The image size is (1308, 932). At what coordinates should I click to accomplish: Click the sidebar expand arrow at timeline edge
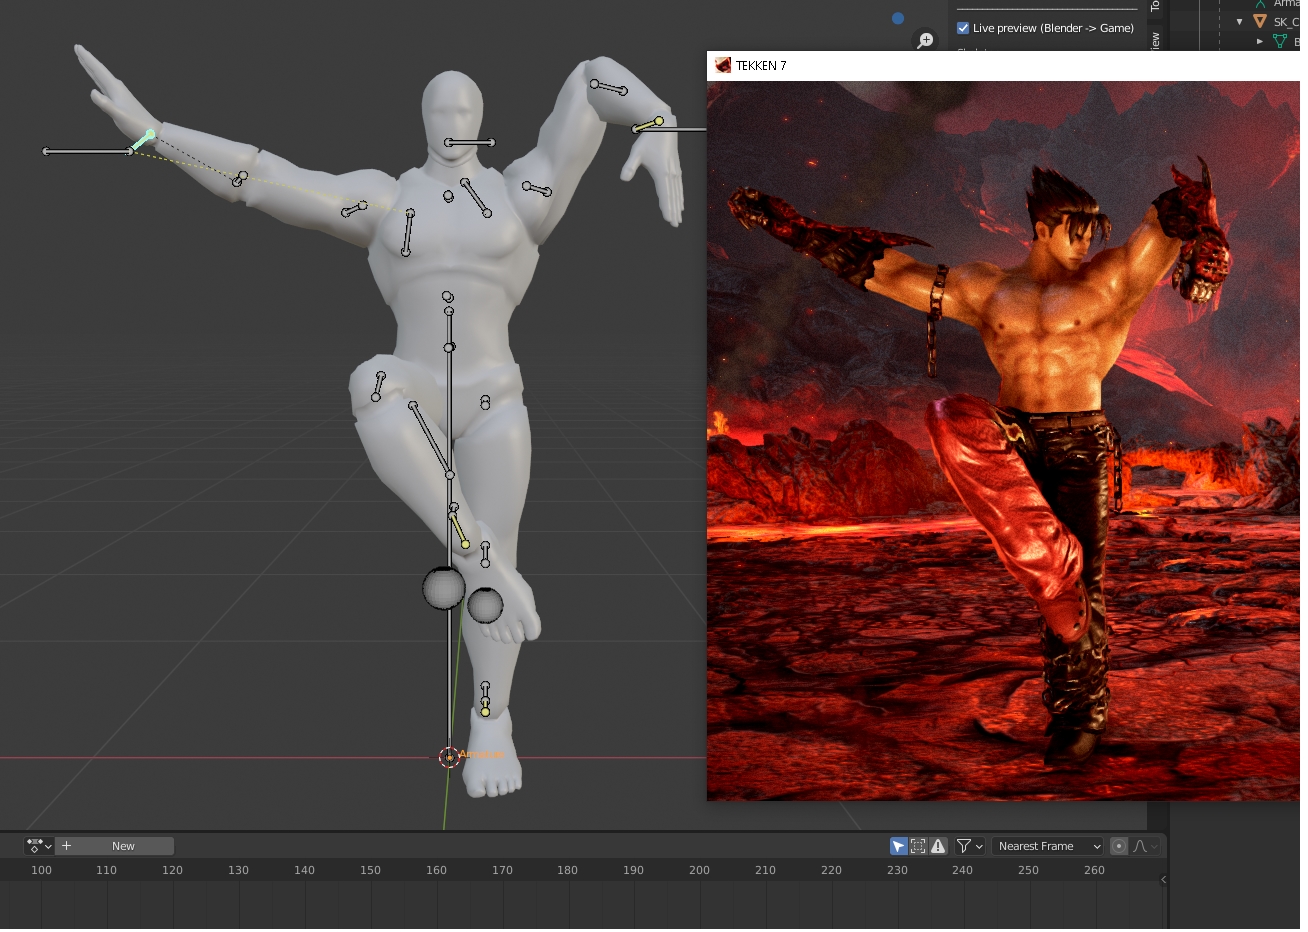coord(1163,880)
